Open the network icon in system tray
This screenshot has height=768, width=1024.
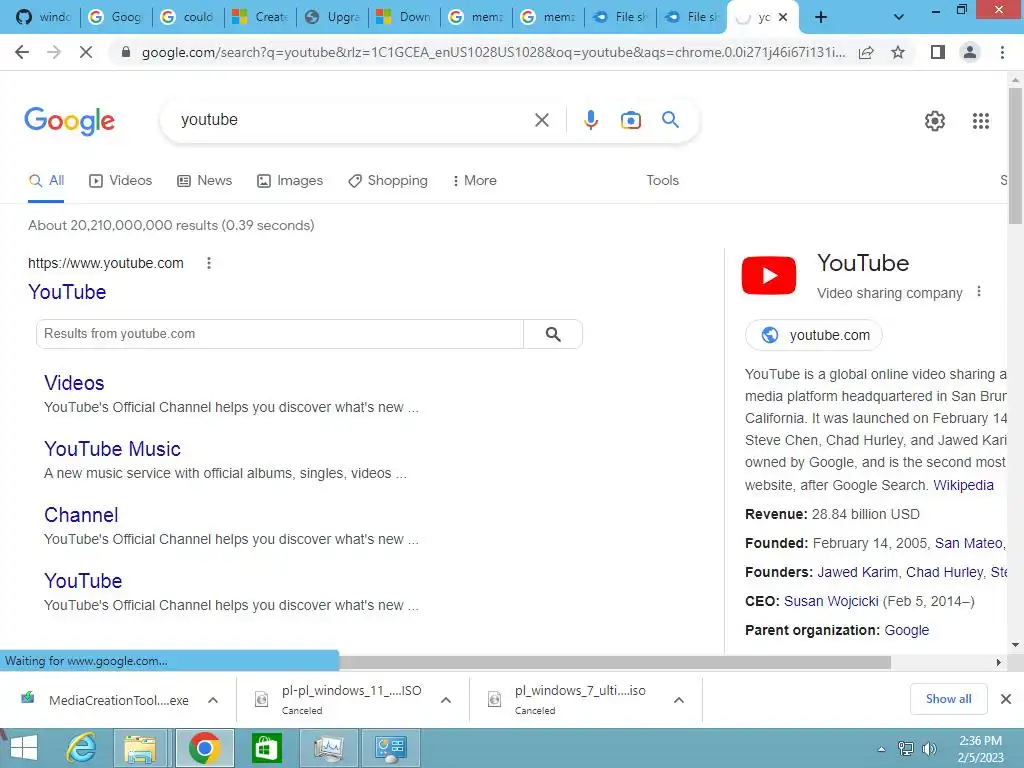(x=905, y=748)
